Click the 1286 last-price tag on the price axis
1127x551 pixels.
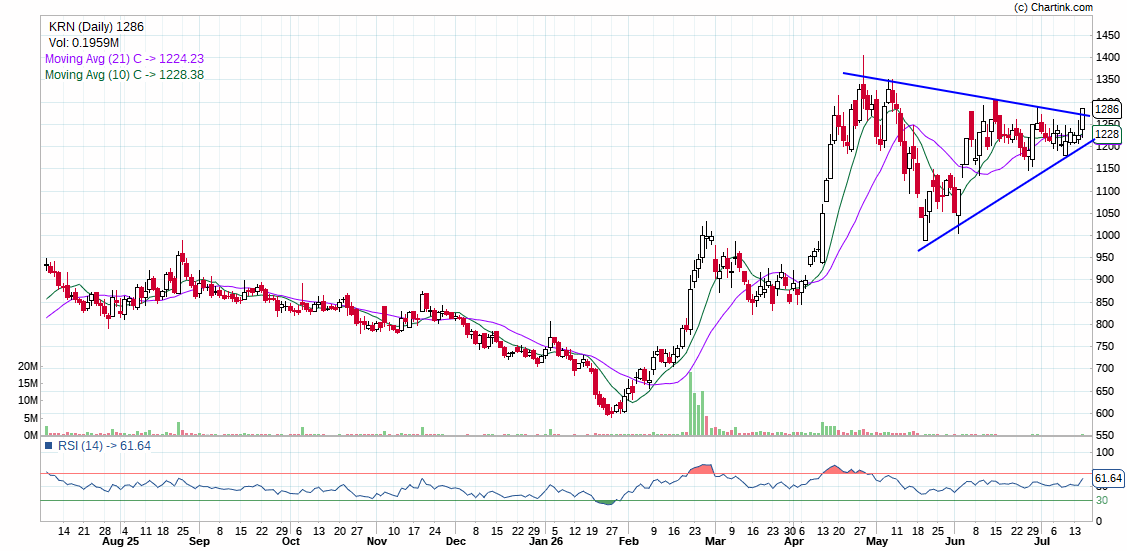1106,109
